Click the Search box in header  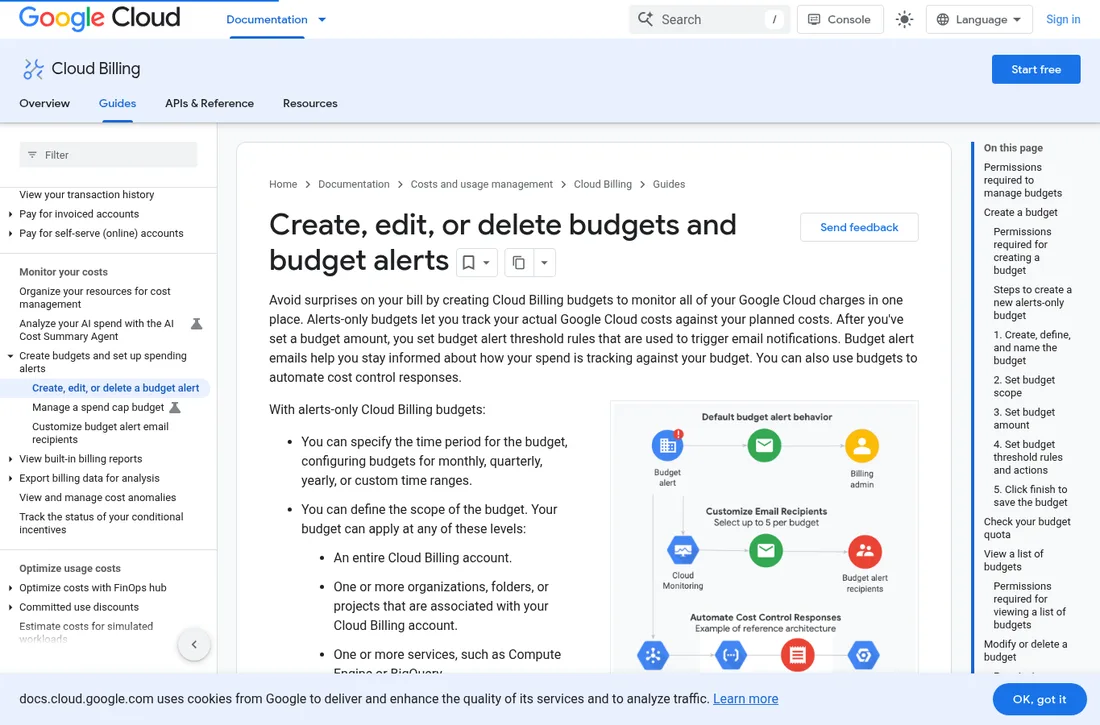[709, 20]
